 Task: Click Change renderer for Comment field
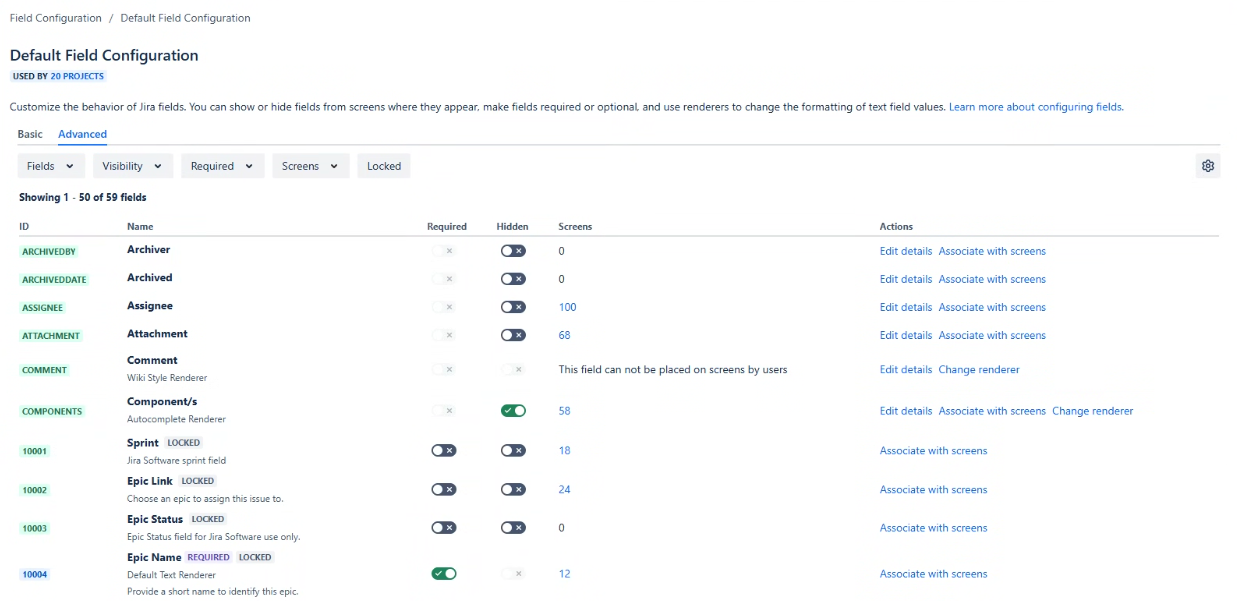[978, 370]
